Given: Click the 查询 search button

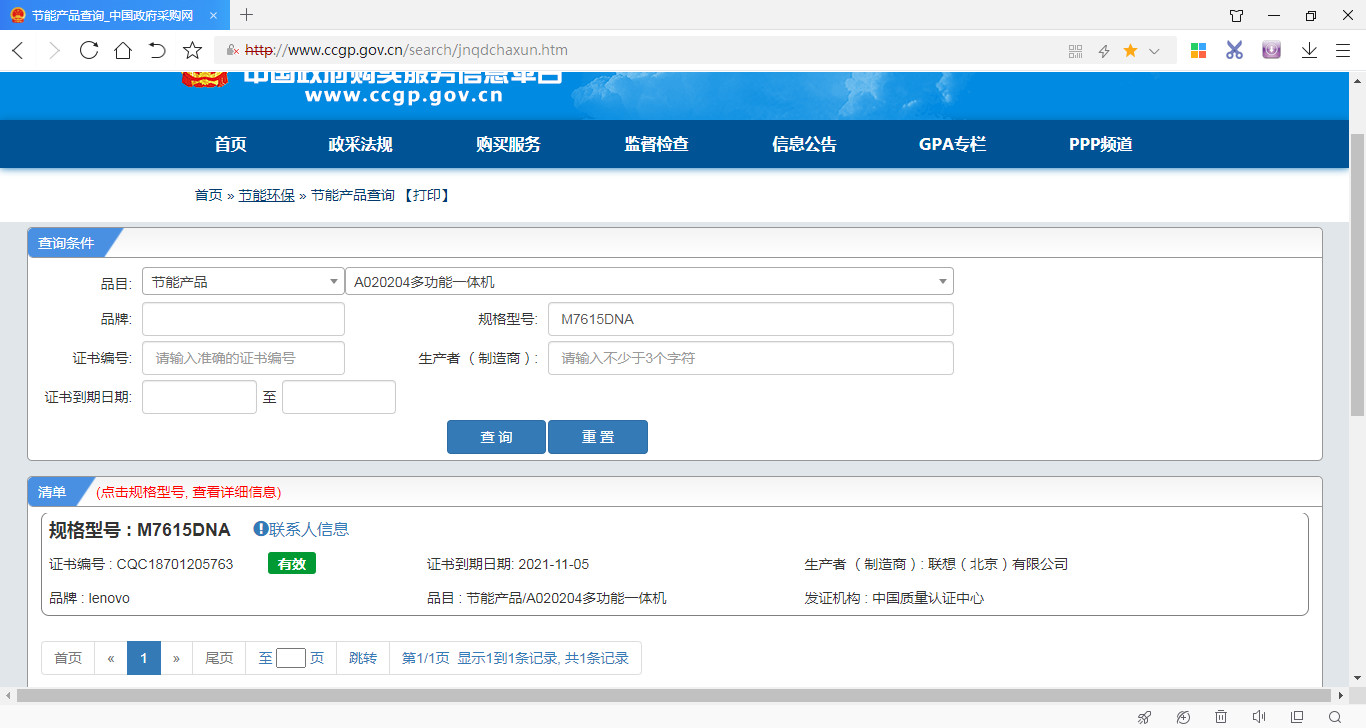Looking at the screenshot, I should (496, 437).
